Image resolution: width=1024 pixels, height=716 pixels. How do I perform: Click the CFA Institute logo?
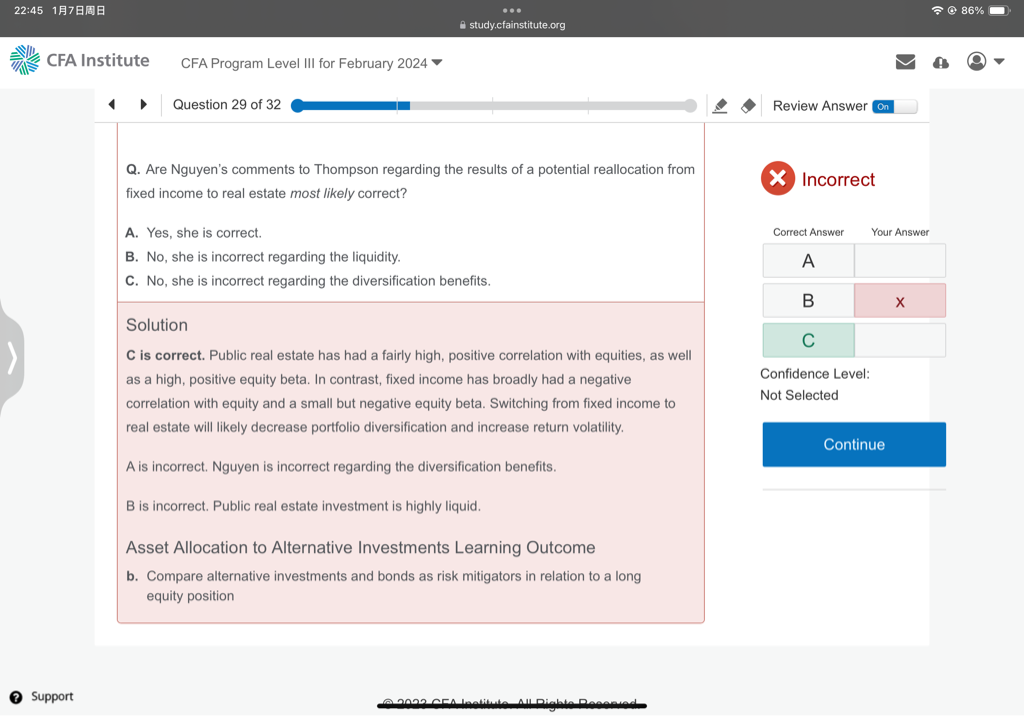80,61
